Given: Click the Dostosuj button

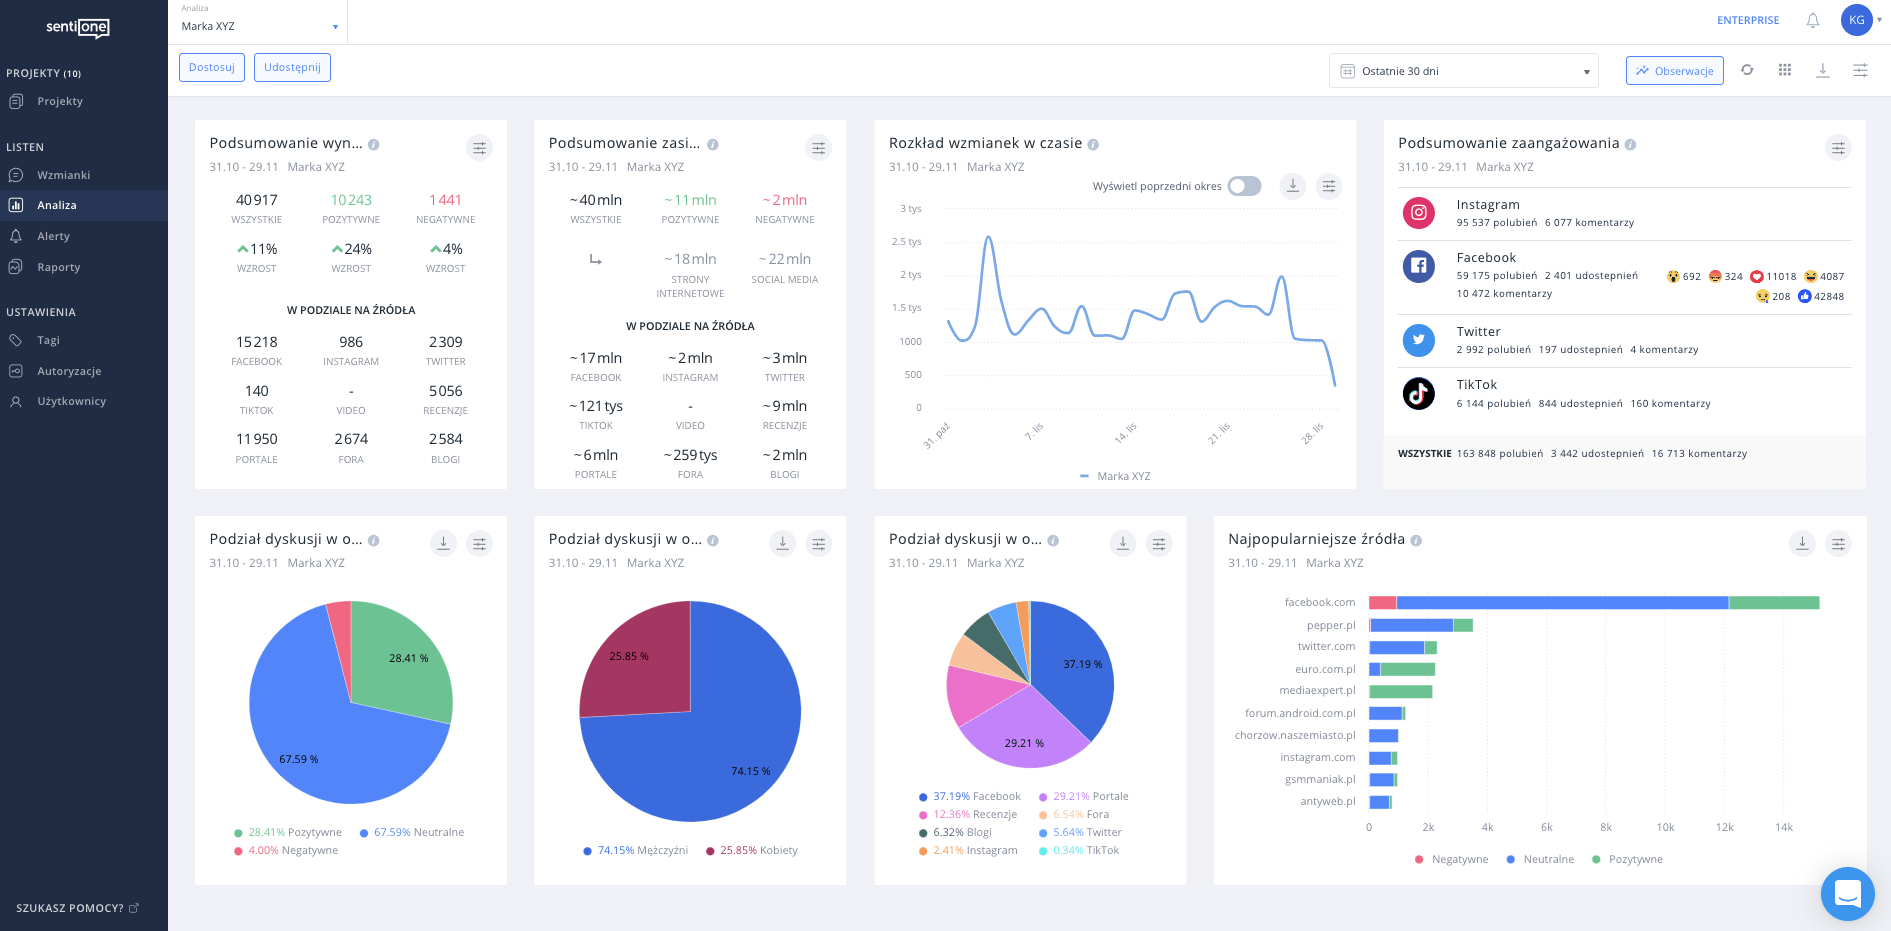Looking at the screenshot, I should pyautogui.click(x=212, y=67).
